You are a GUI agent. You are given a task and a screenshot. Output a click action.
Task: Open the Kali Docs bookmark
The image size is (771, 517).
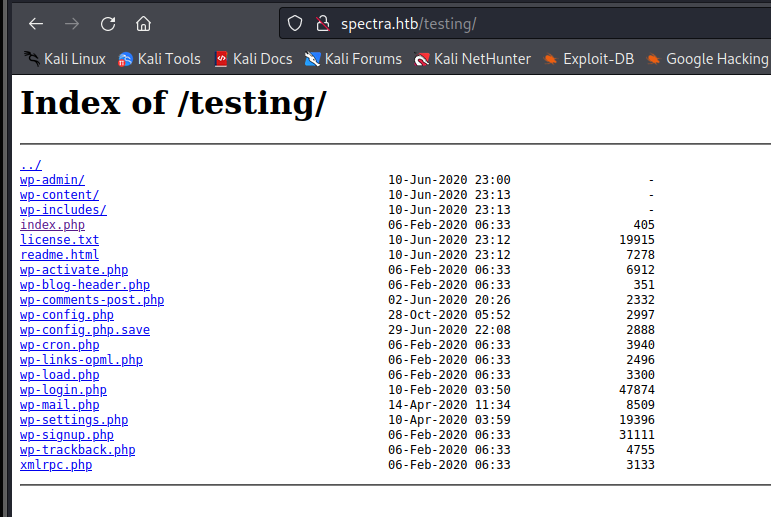(x=253, y=59)
